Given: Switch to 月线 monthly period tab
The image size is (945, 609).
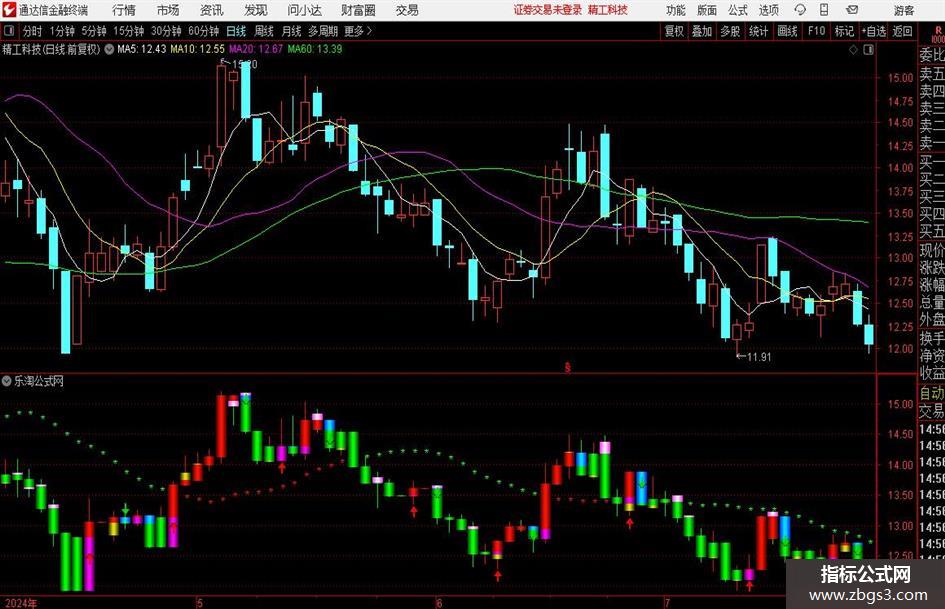Looking at the screenshot, I should pos(292,31).
